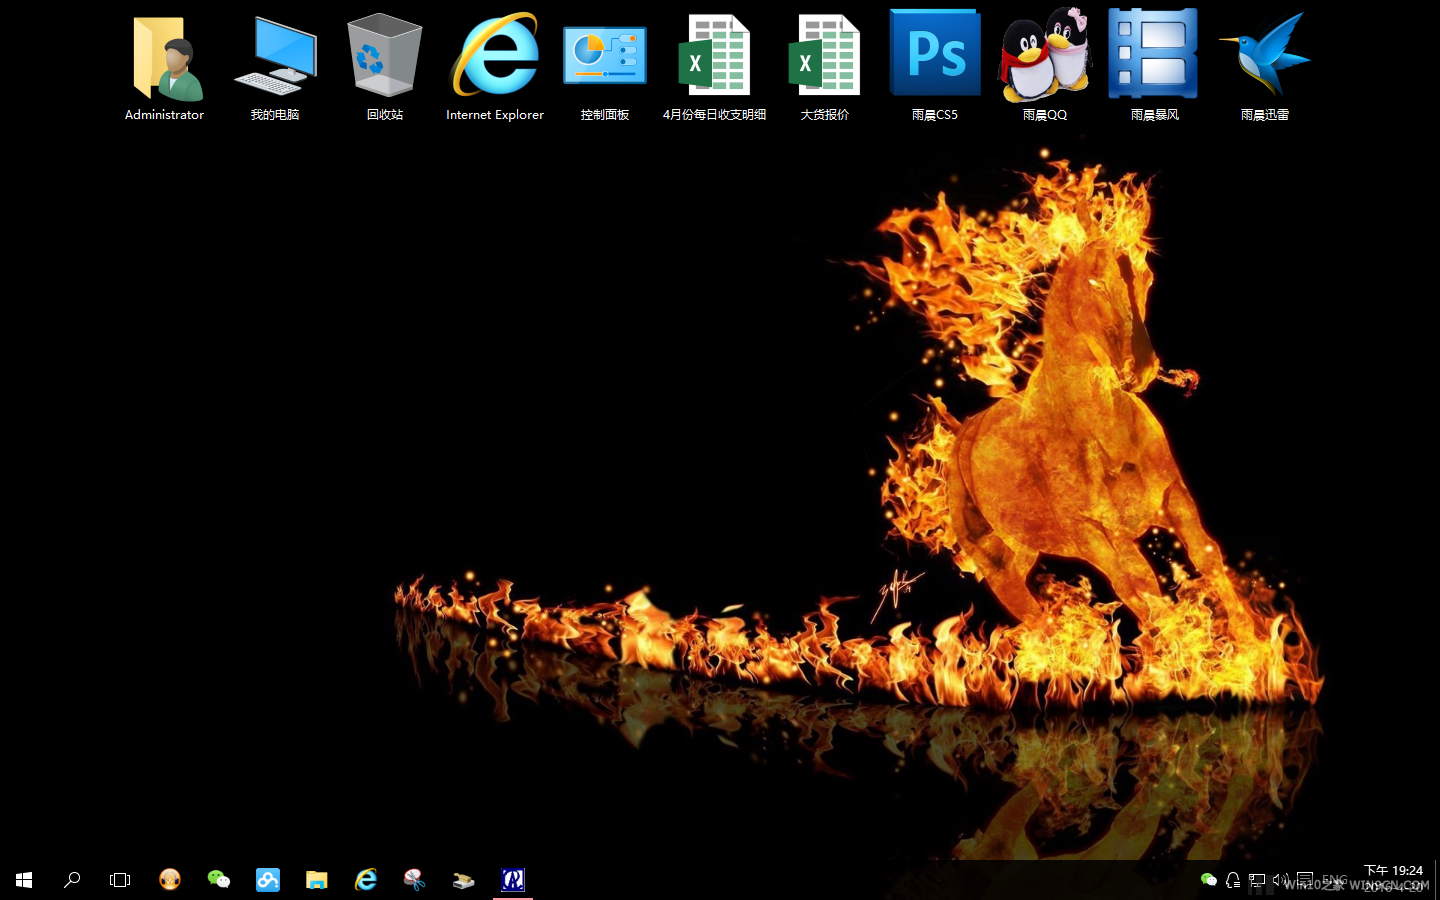
Task: Open the Windows Start menu
Action: 24,880
